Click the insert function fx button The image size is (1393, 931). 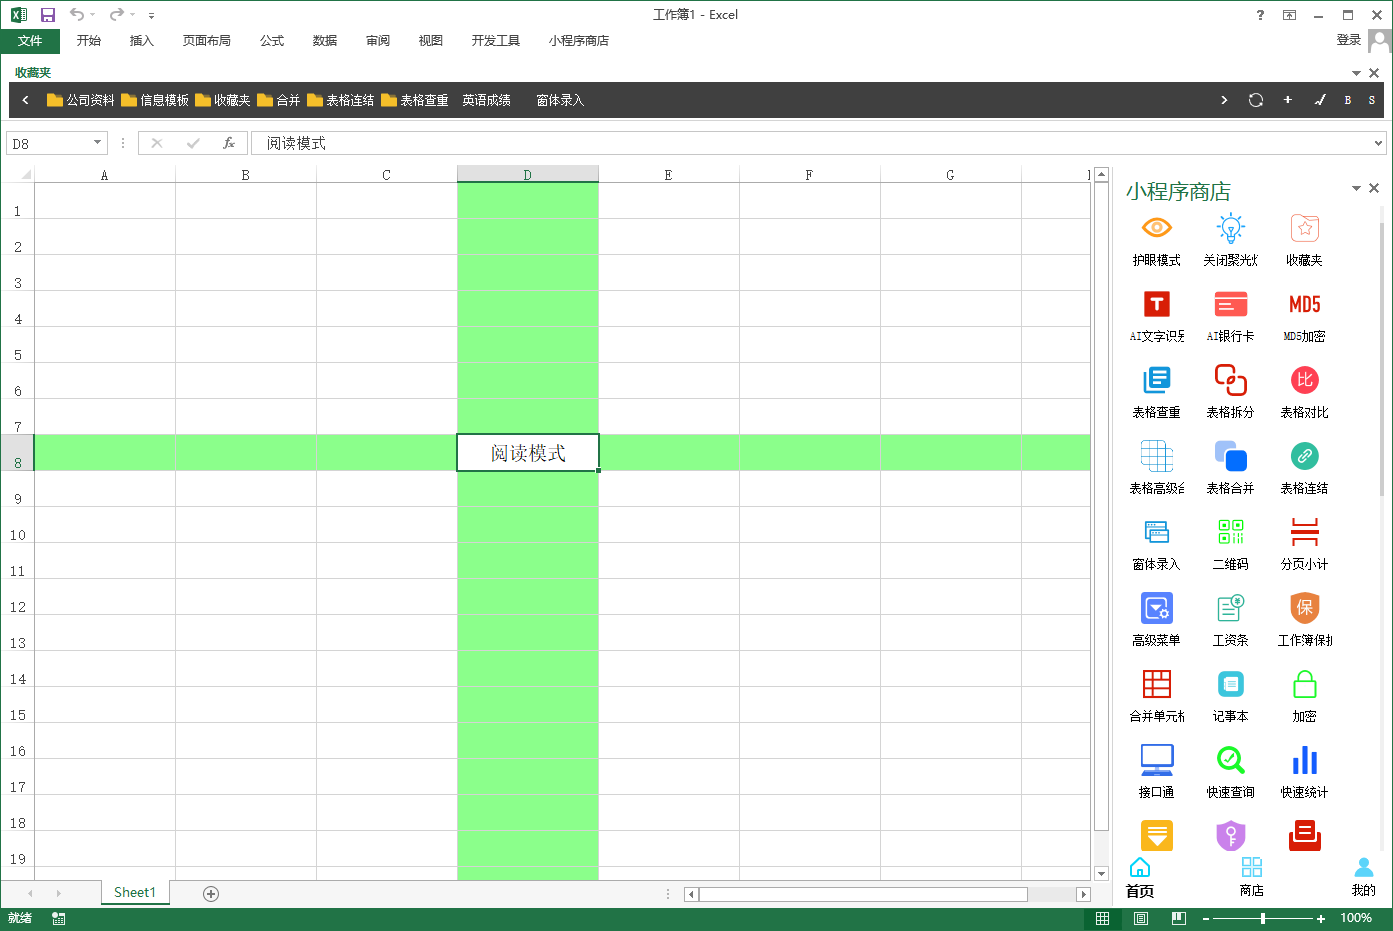[229, 143]
